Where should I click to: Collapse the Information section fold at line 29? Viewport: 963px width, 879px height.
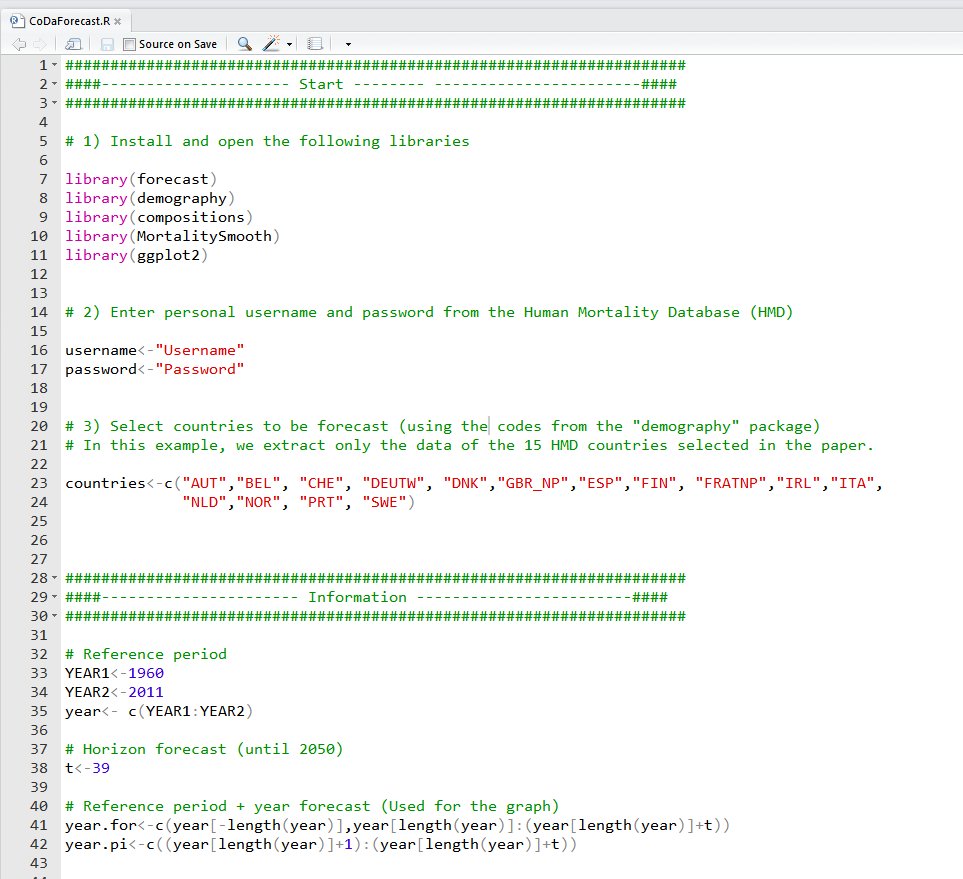click(54, 597)
